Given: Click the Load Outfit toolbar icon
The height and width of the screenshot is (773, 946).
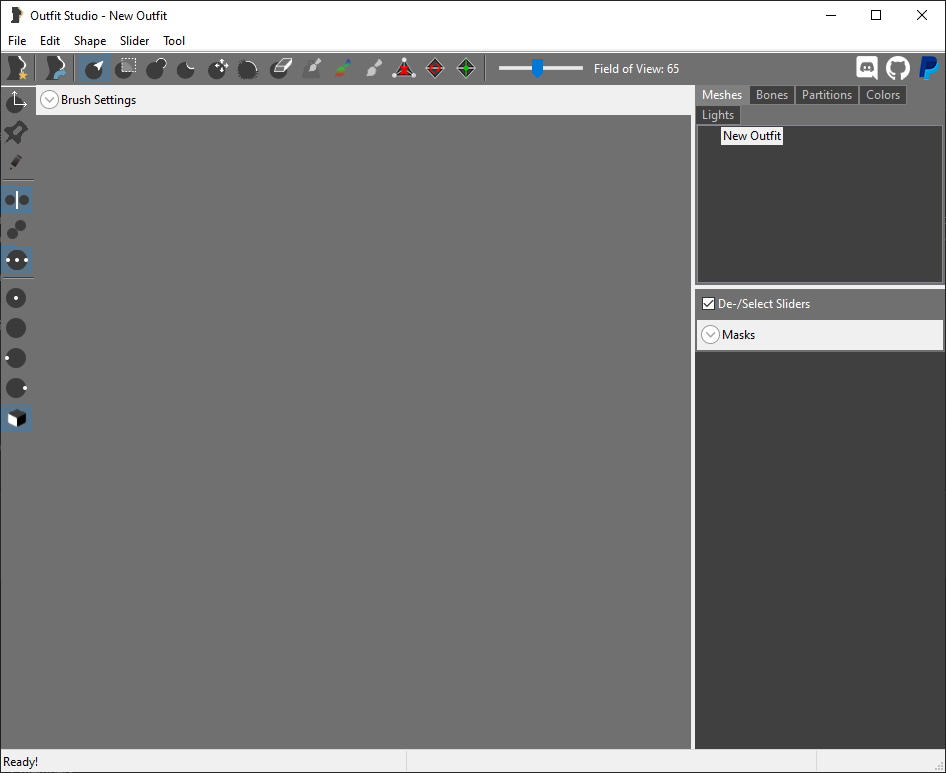Looking at the screenshot, I should click(55, 68).
